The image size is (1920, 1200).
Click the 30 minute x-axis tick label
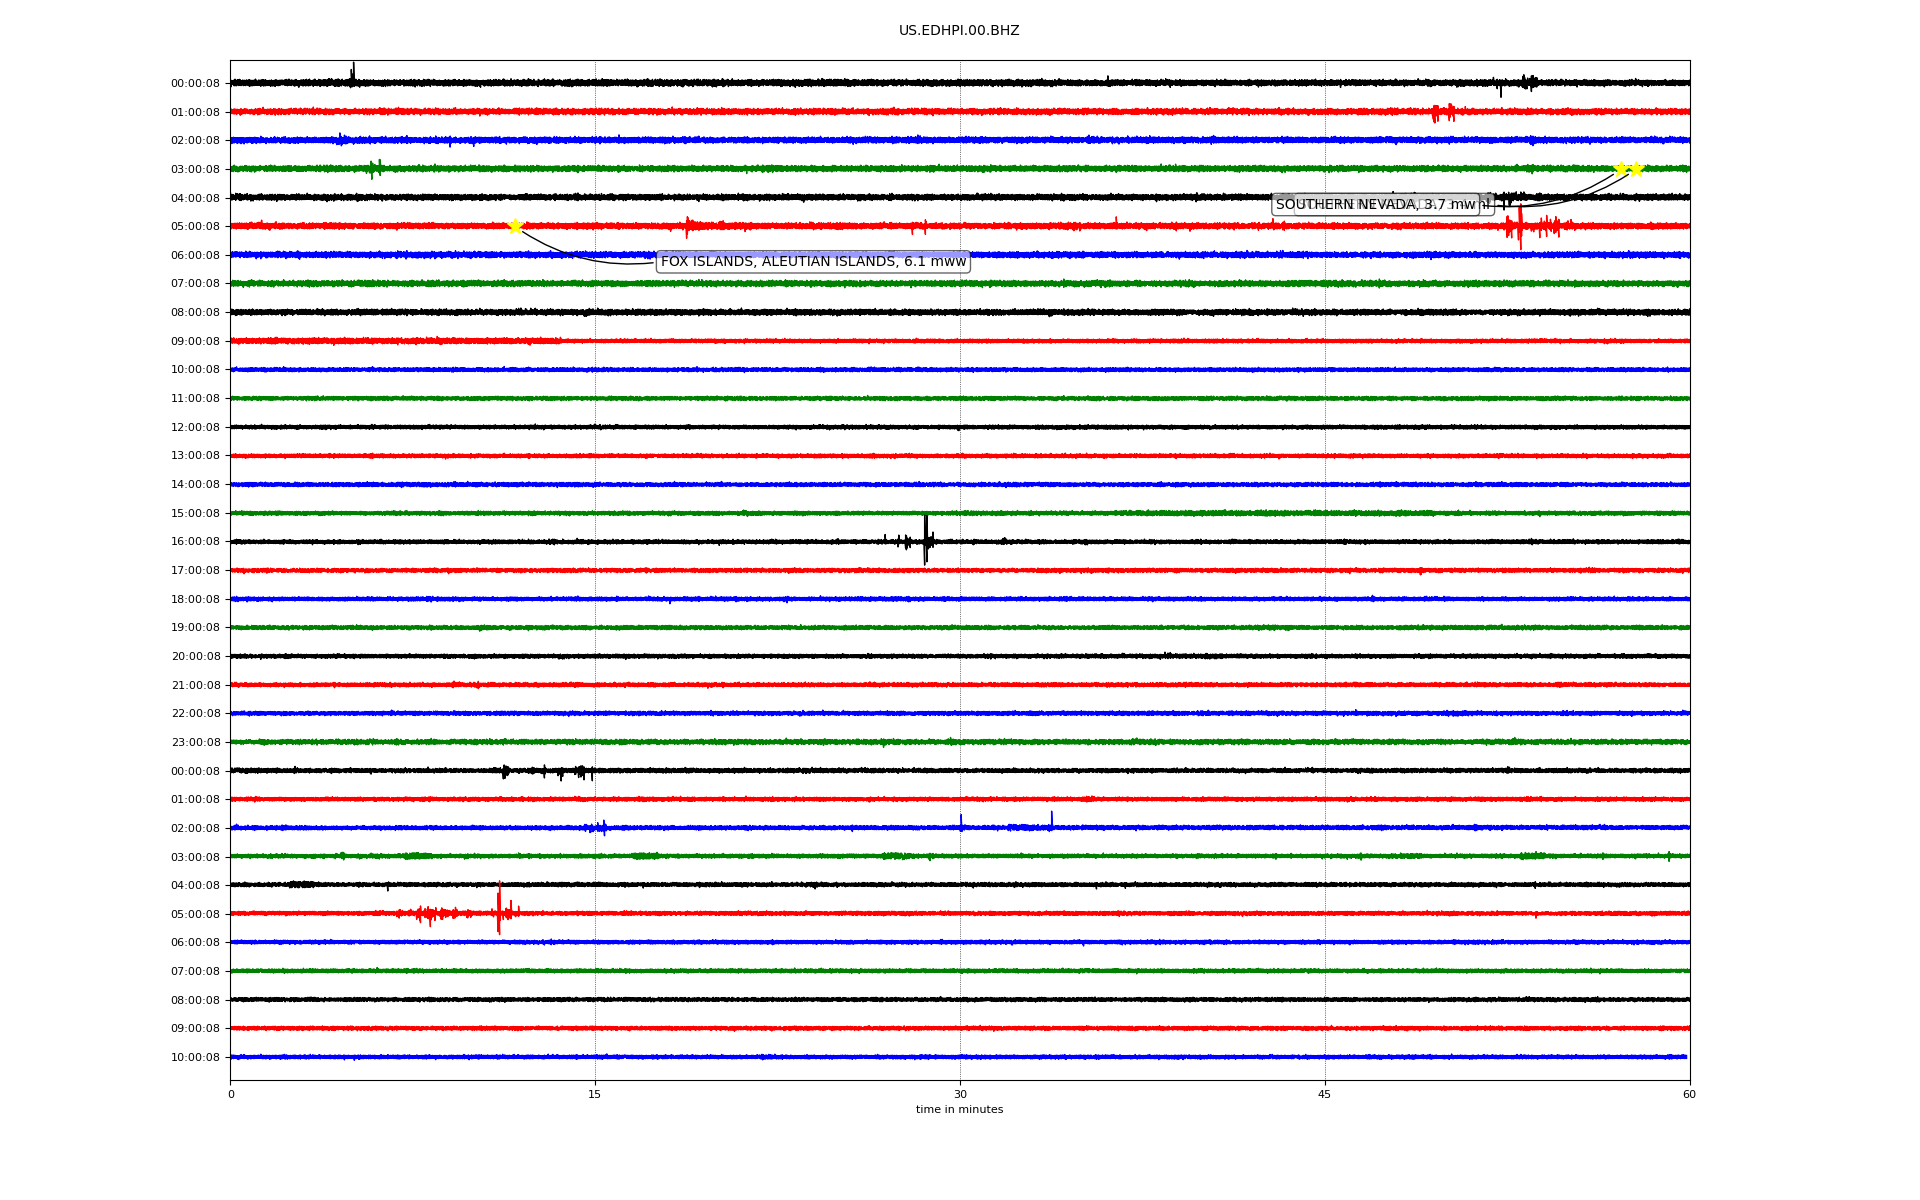(x=960, y=1094)
